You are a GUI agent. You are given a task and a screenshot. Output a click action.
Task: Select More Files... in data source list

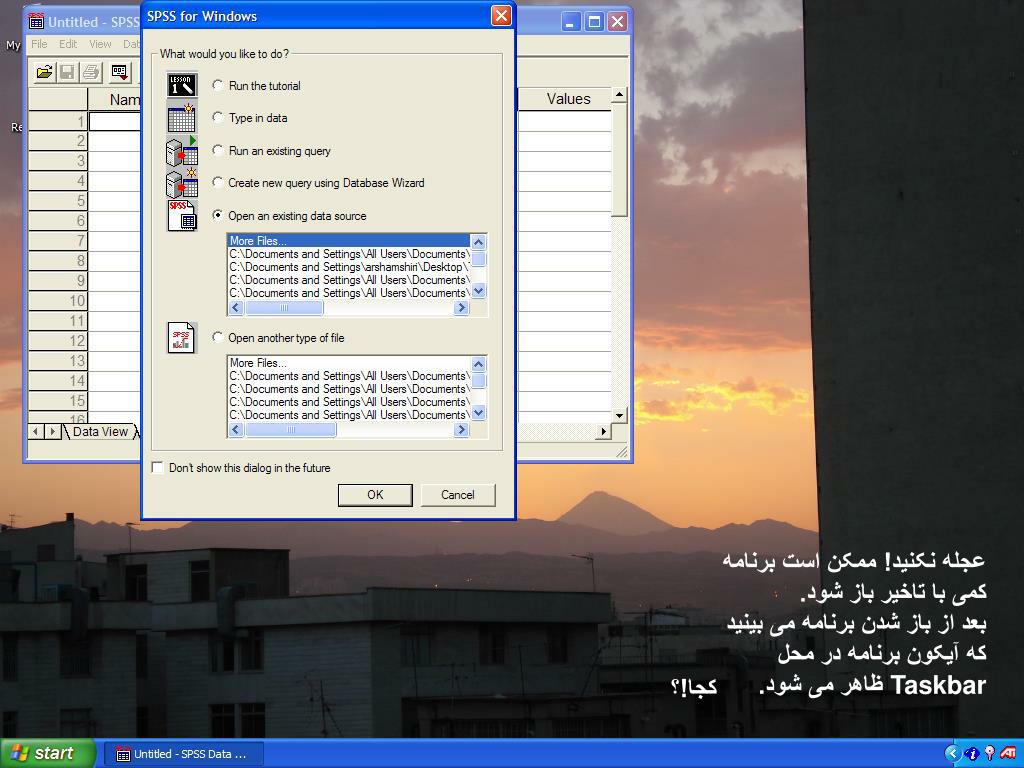tap(348, 241)
